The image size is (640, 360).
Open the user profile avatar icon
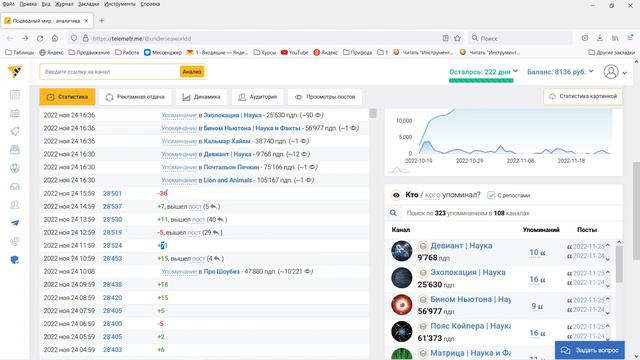(611, 72)
